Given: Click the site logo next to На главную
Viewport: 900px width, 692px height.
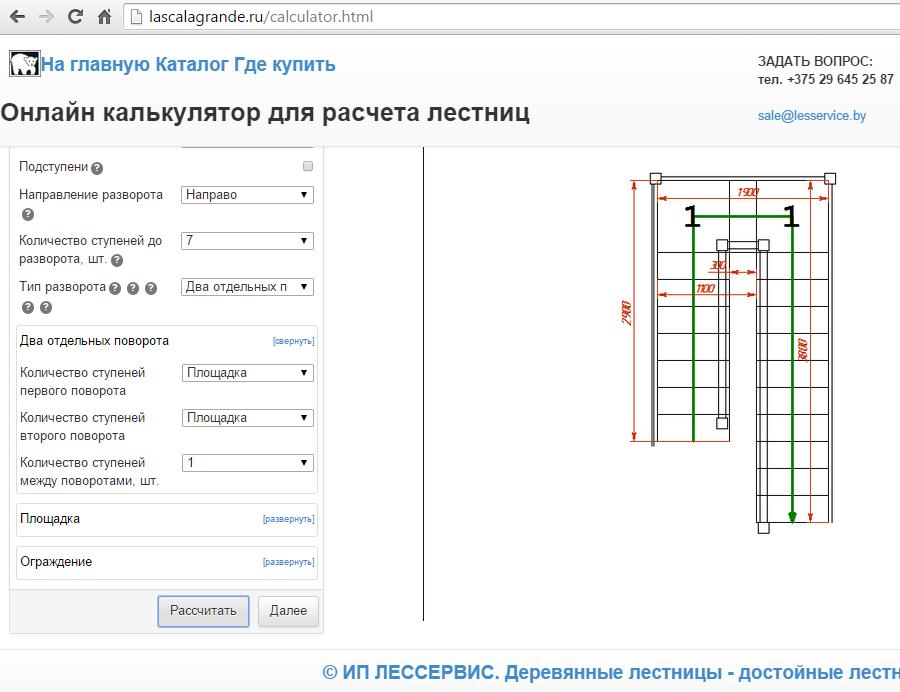Looking at the screenshot, I should pyautogui.click(x=24, y=65).
